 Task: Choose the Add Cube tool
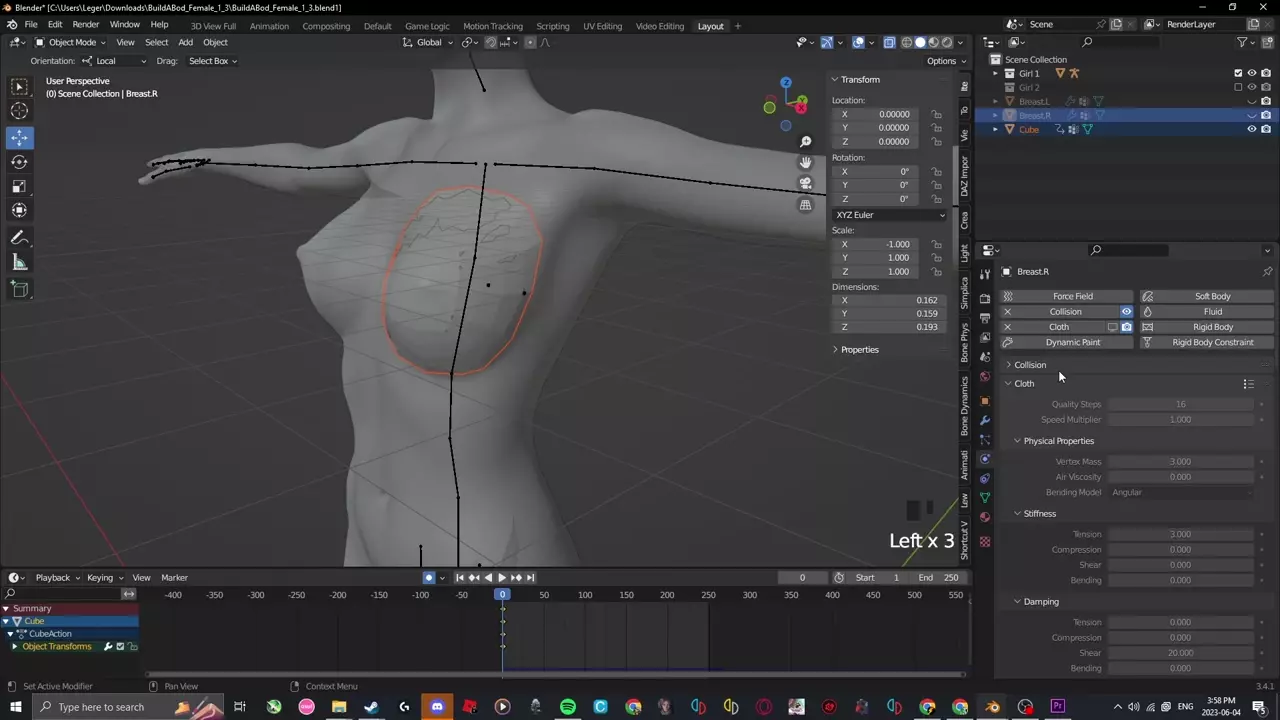tap(19, 289)
